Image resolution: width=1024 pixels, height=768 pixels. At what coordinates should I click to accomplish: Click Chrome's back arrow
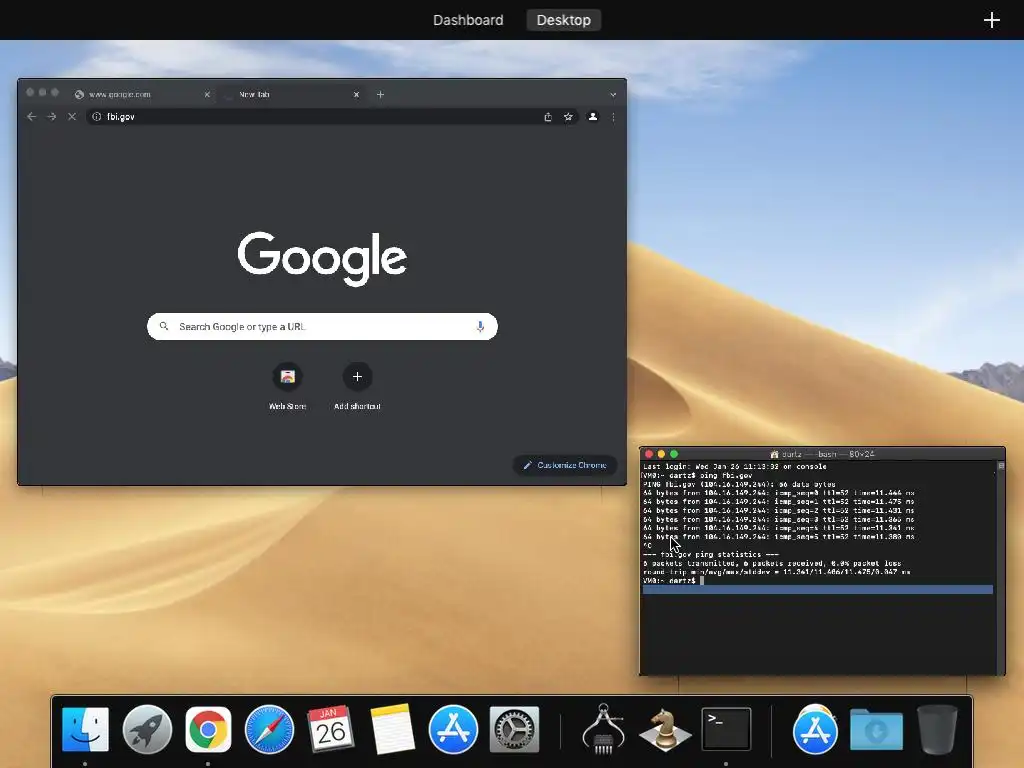31,116
